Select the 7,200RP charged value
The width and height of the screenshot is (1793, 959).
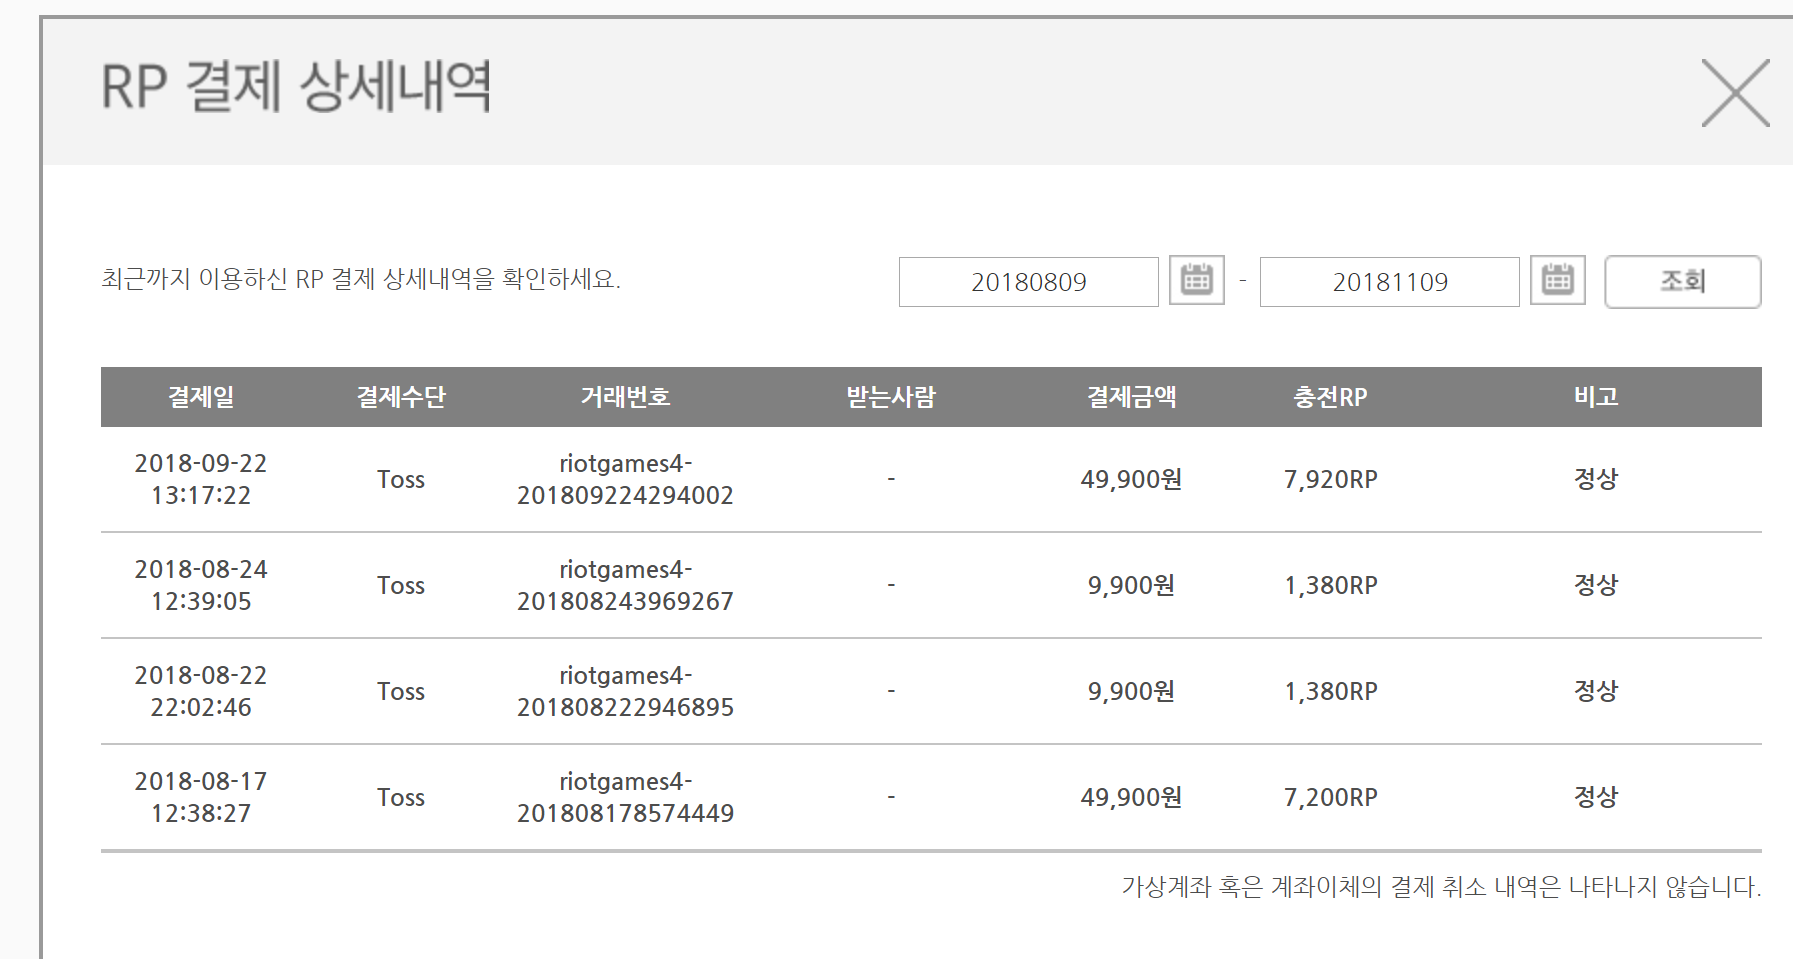coord(1331,798)
